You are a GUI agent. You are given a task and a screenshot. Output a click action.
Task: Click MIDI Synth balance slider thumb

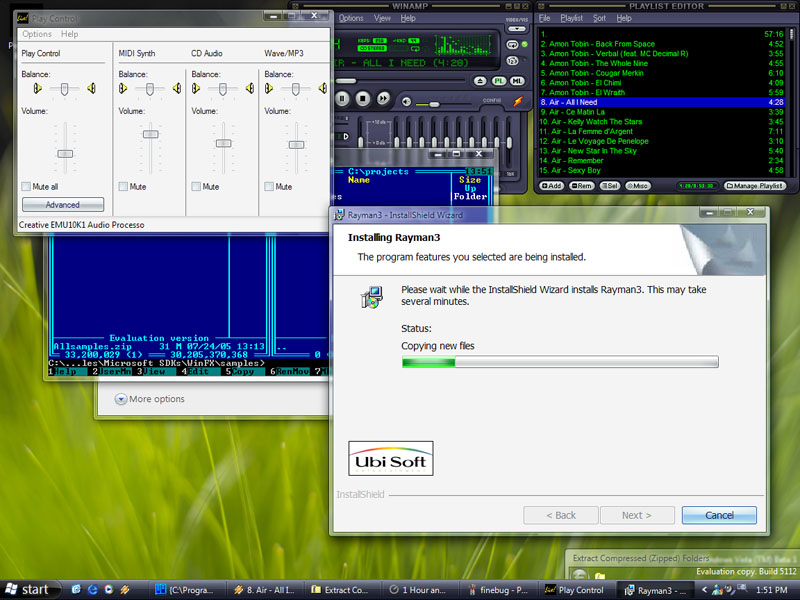[x=149, y=89]
